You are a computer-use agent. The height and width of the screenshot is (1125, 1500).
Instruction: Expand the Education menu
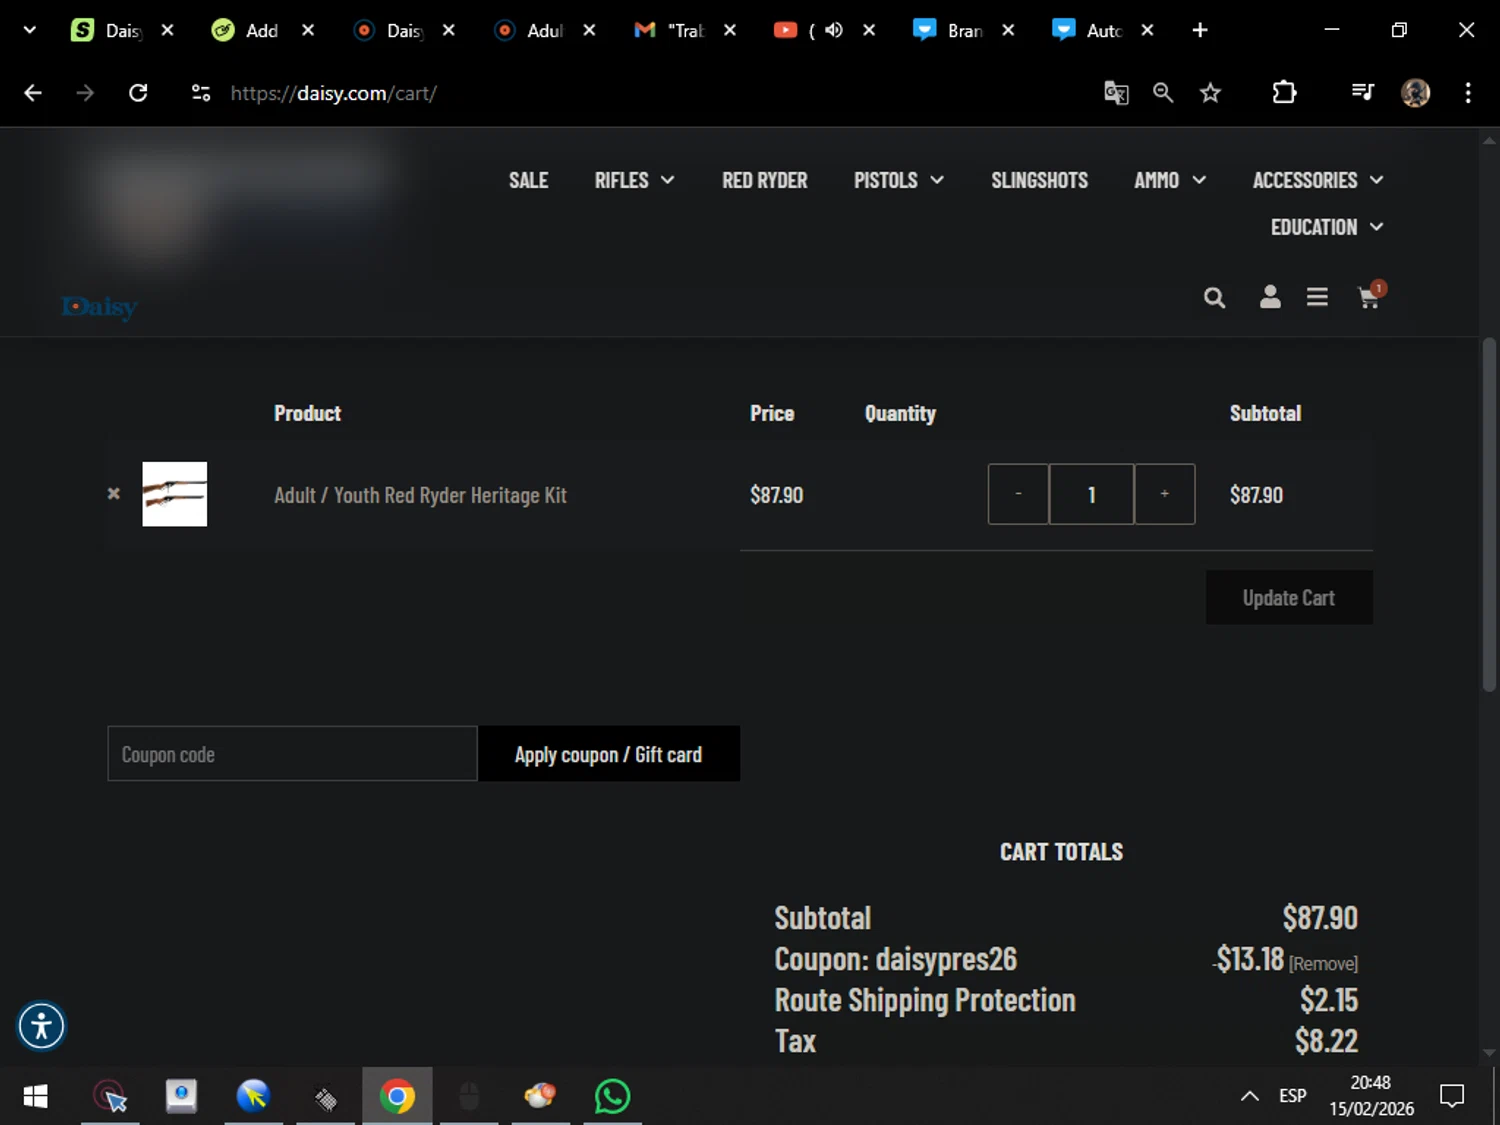[x=1326, y=227]
